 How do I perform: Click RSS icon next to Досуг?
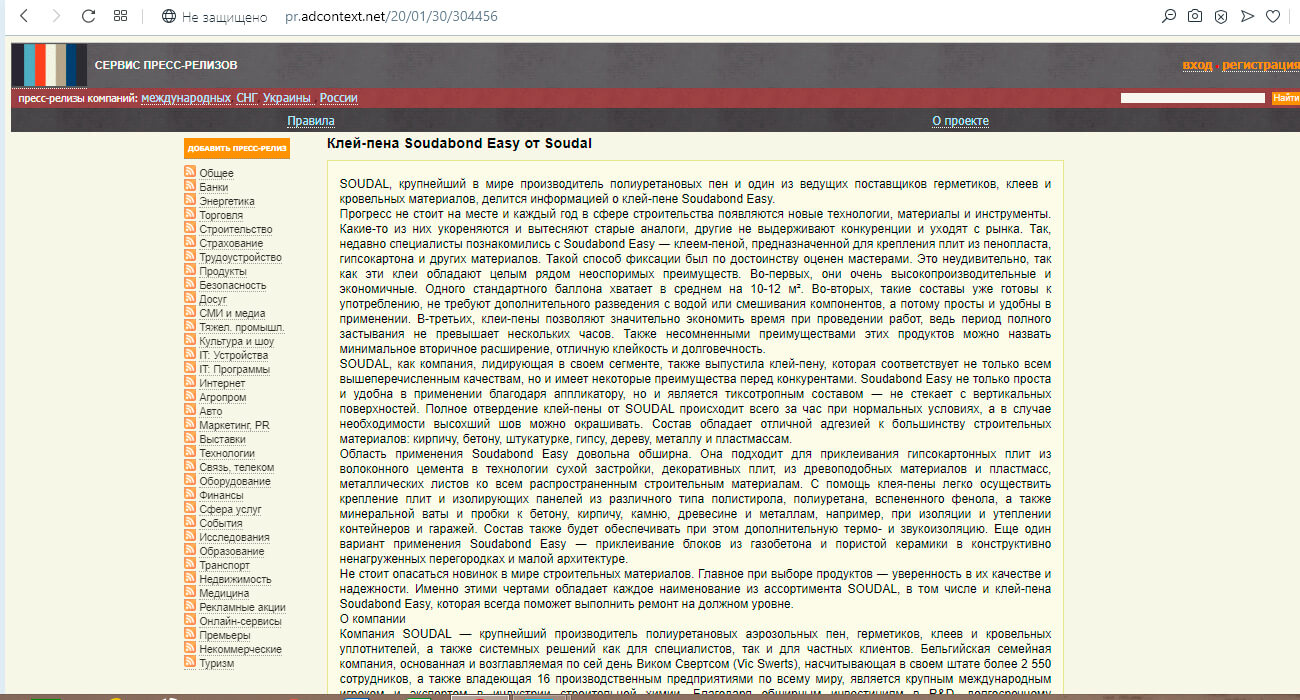point(190,299)
